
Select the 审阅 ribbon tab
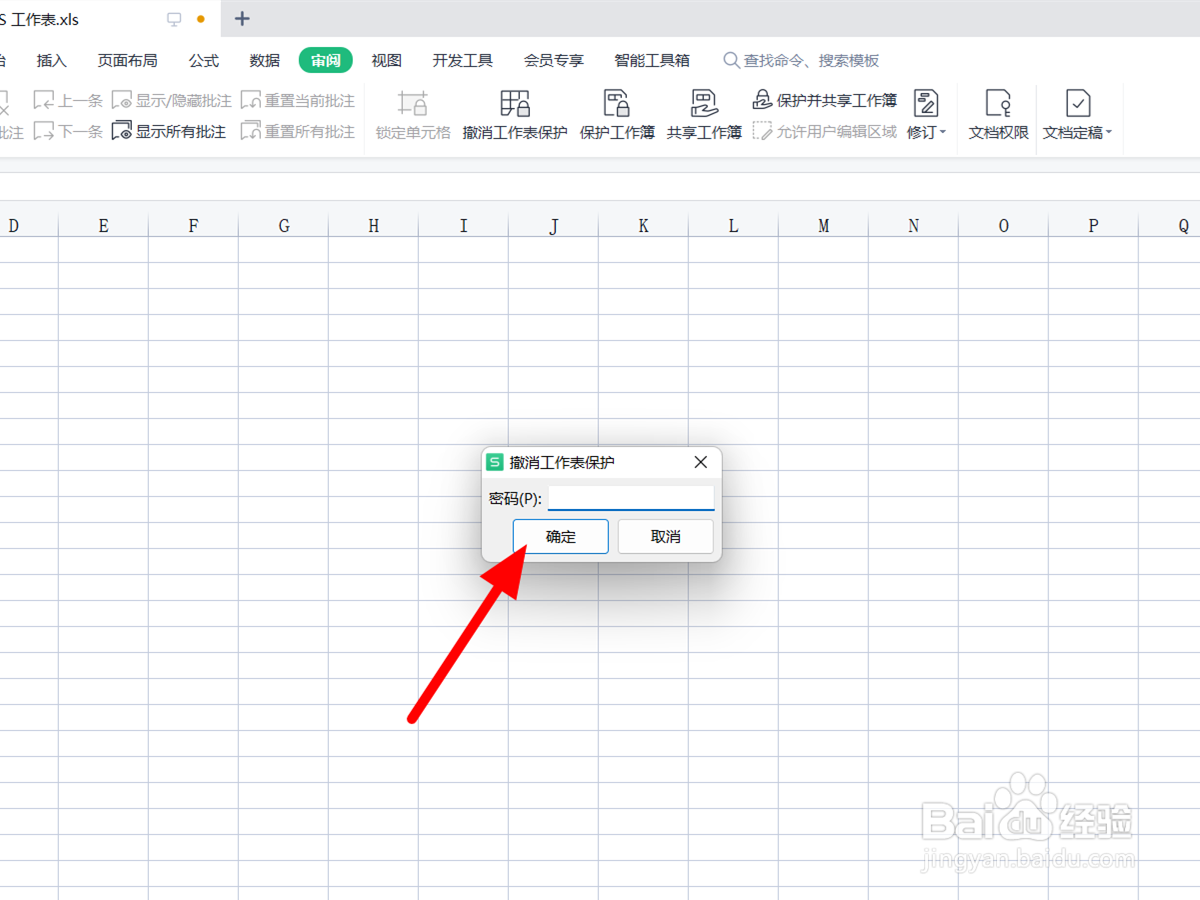pyautogui.click(x=326, y=60)
